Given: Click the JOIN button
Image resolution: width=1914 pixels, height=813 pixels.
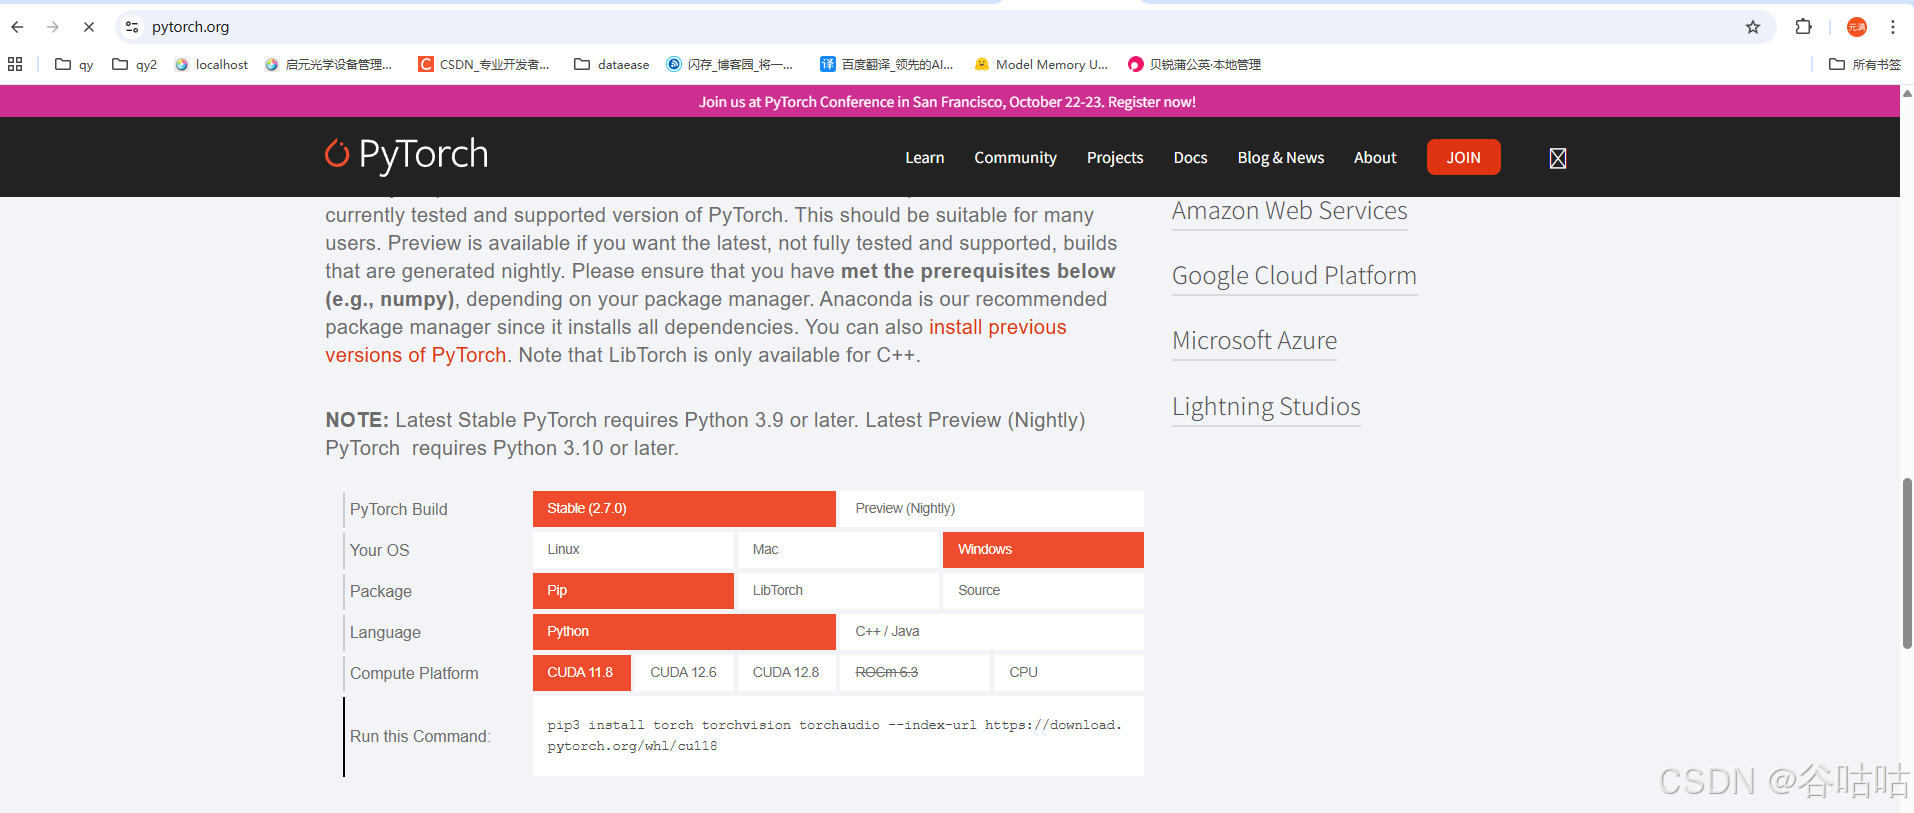Looking at the screenshot, I should (1463, 157).
